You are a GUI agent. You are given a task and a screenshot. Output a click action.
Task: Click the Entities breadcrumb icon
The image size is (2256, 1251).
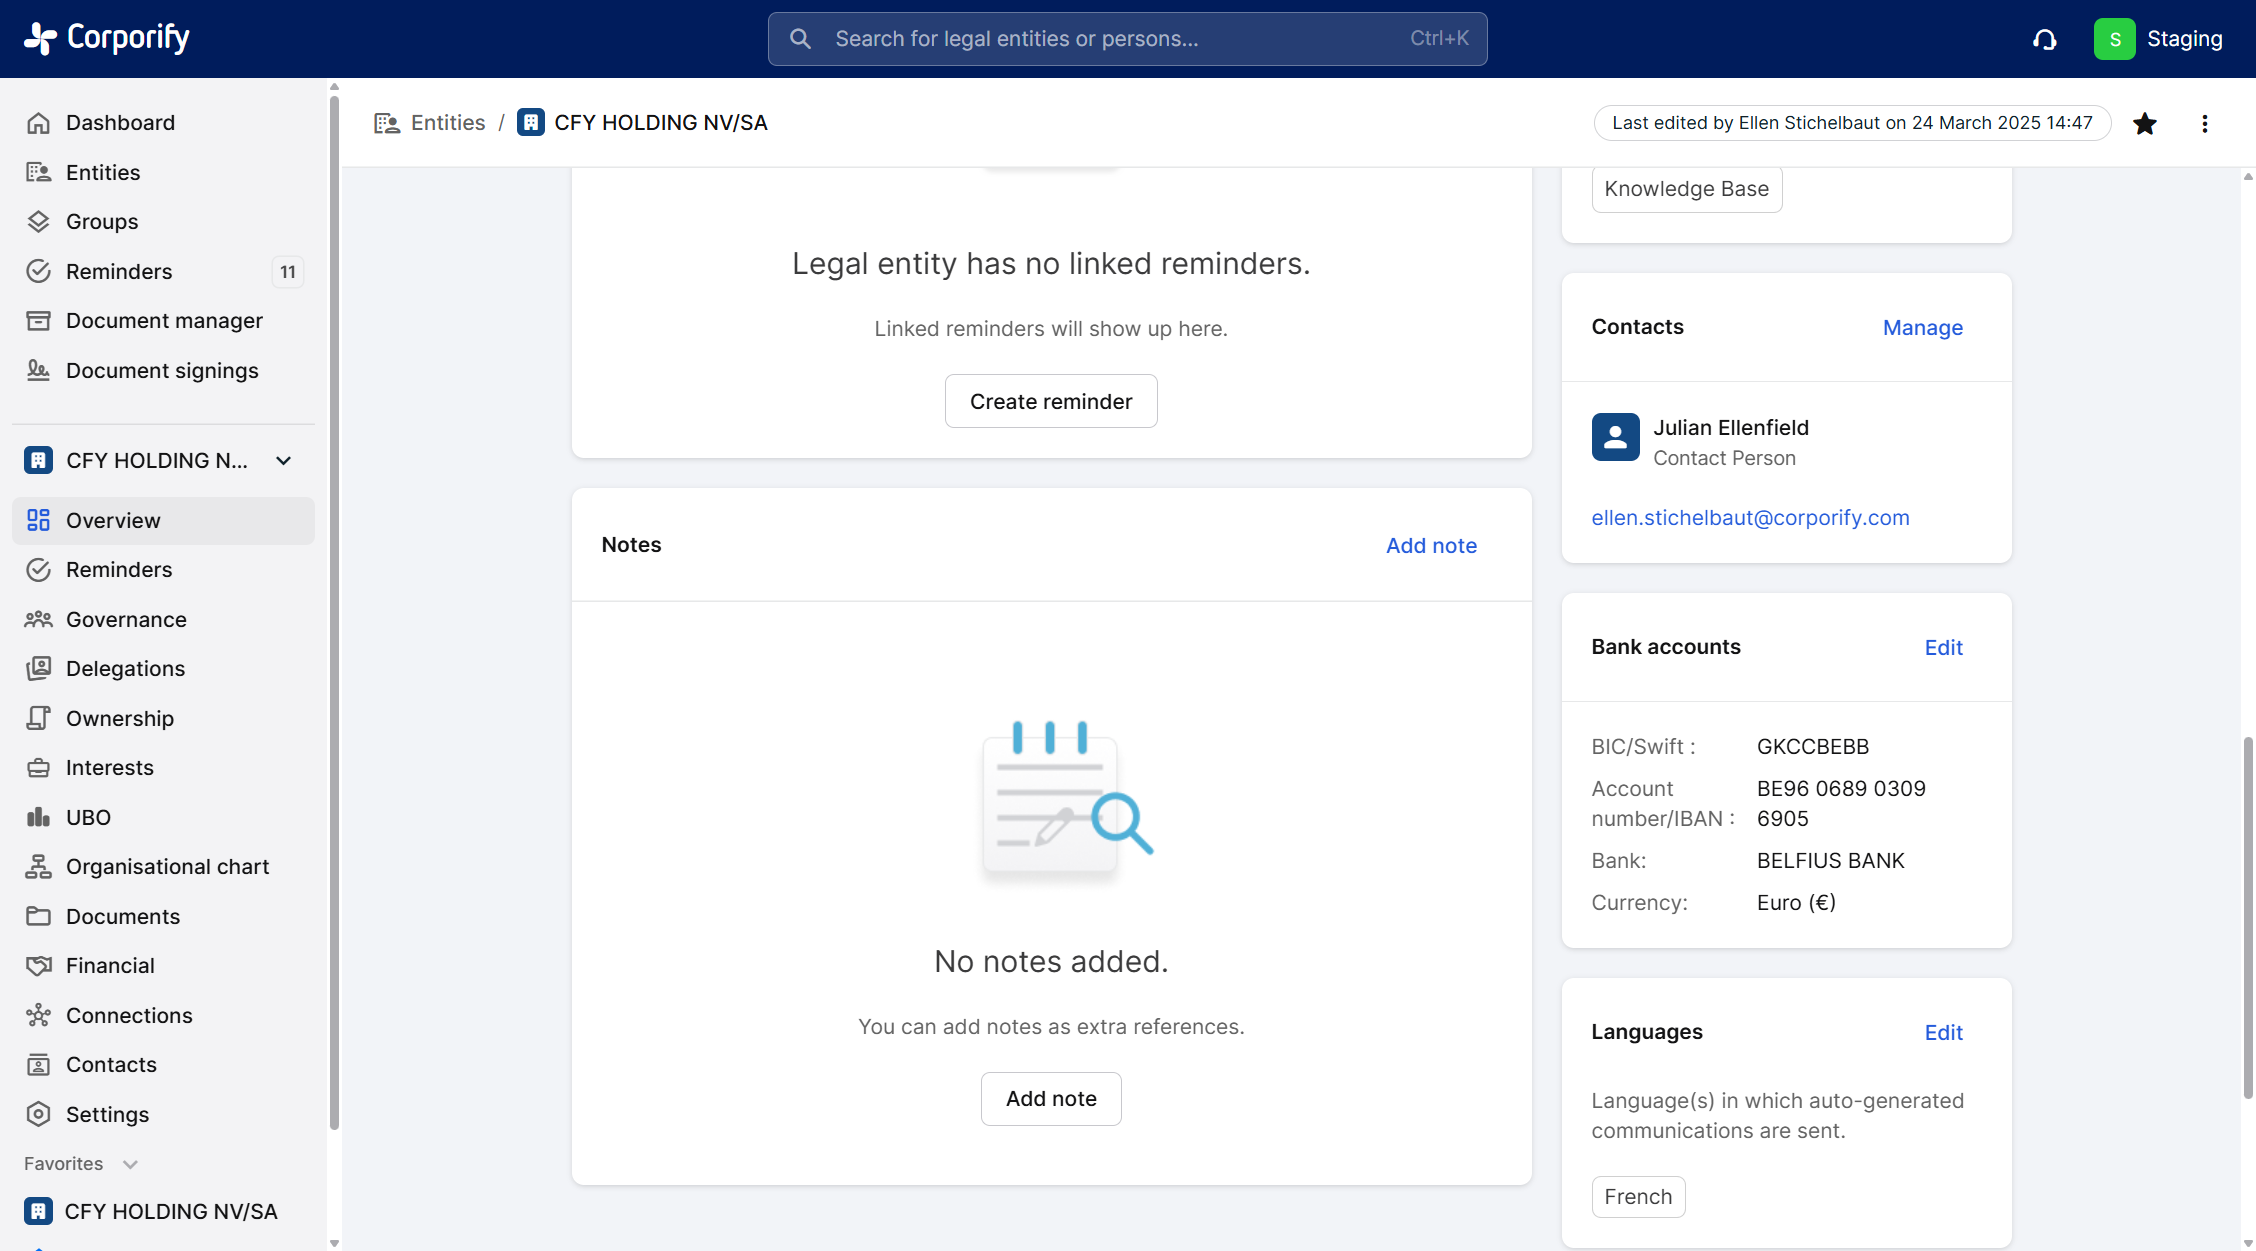(x=386, y=123)
